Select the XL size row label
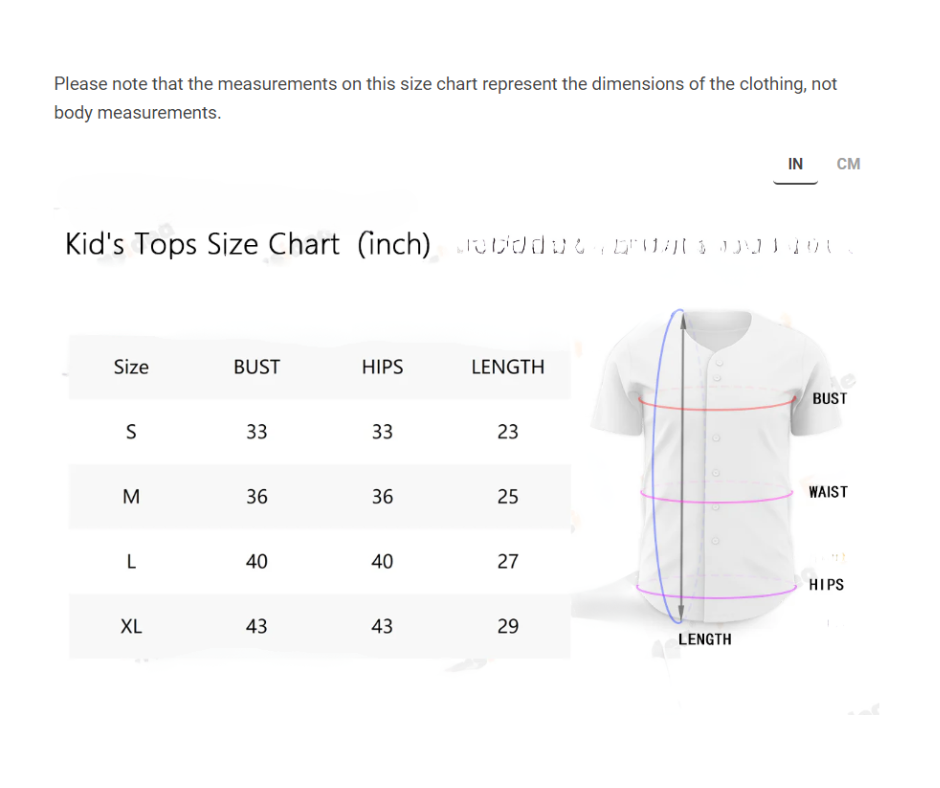The width and height of the screenshot is (940, 788). [131, 627]
